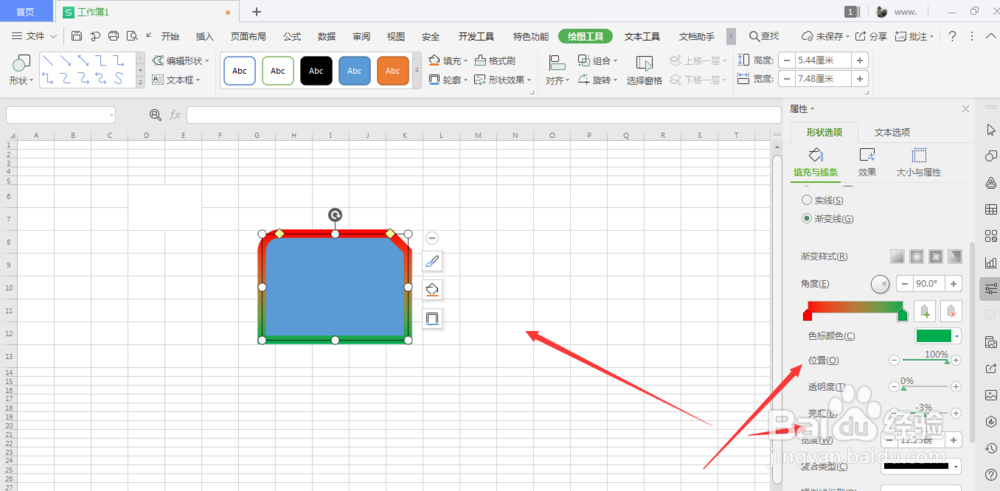The height and width of the screenshot is (491, 1000).
Task: Click the shape outline quick icon beside shape
Action: (432, 318)
